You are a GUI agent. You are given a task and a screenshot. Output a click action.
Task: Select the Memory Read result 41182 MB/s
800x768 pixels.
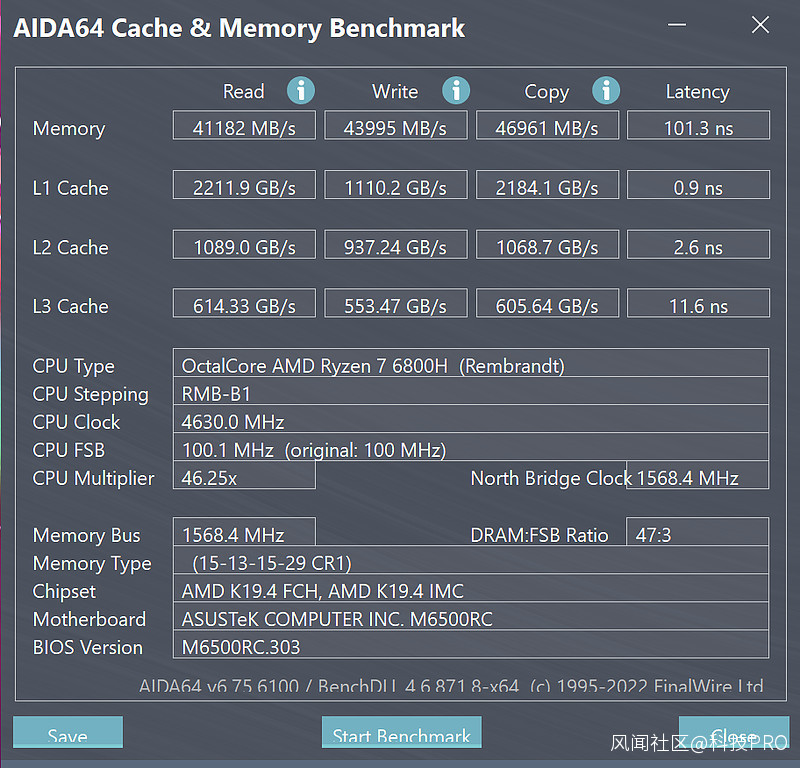244,127
